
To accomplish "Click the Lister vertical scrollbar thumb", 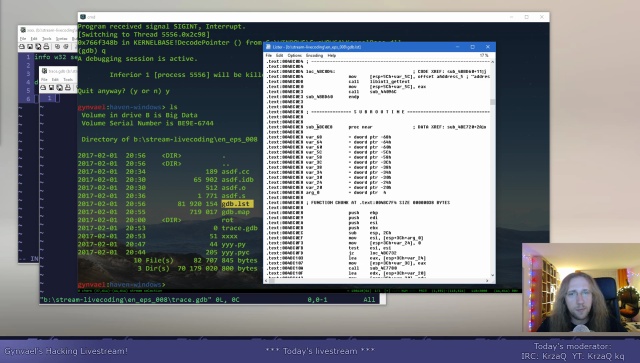I will pyautogui.click(x=492, y=102).
